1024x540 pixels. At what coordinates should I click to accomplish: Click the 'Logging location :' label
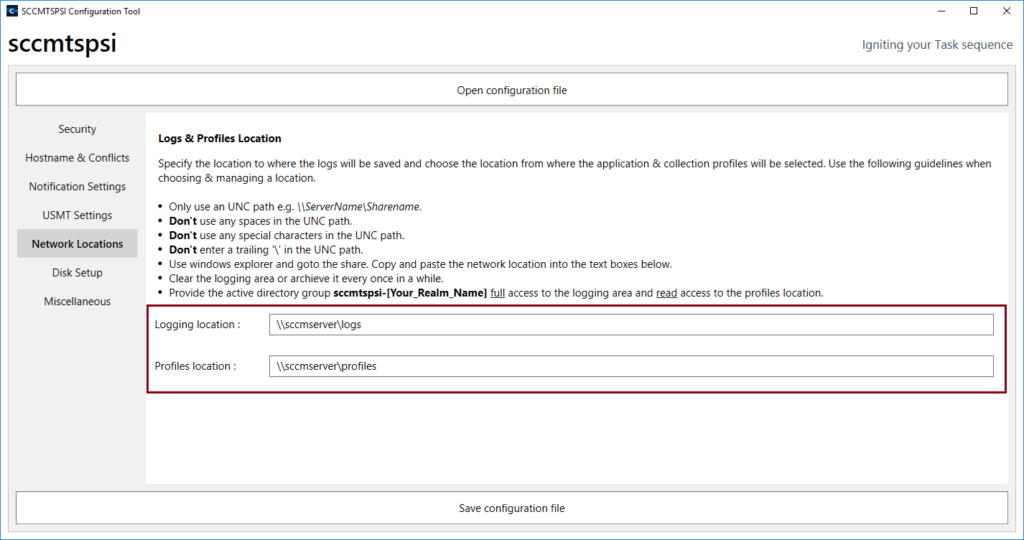197,325
